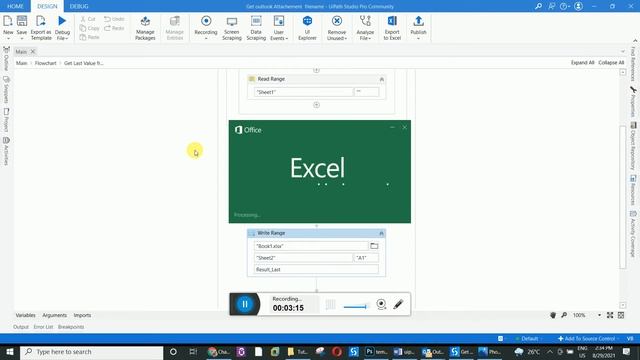Viewport: 640px width, 360px height.
Task: Open the search icon in title bar
Action: (539, 6)
